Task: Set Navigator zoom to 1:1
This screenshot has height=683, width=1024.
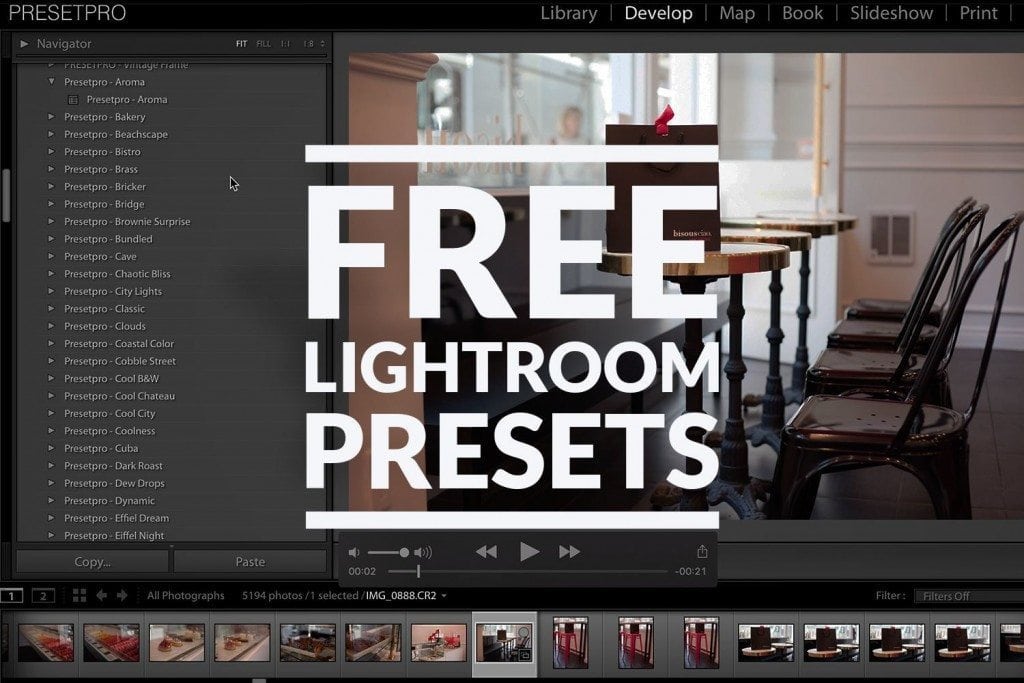Action: [285, 44]
